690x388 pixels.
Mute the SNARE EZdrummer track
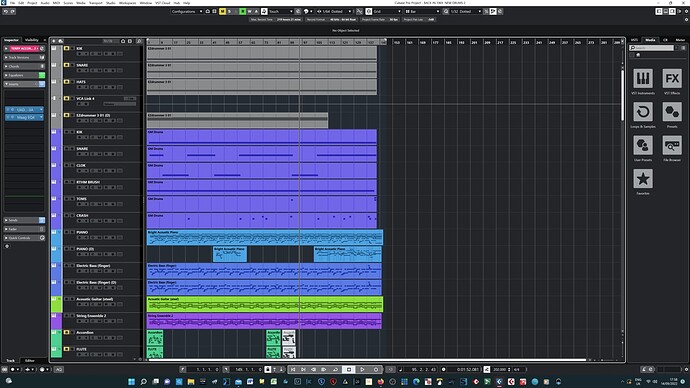pos(66,65)
